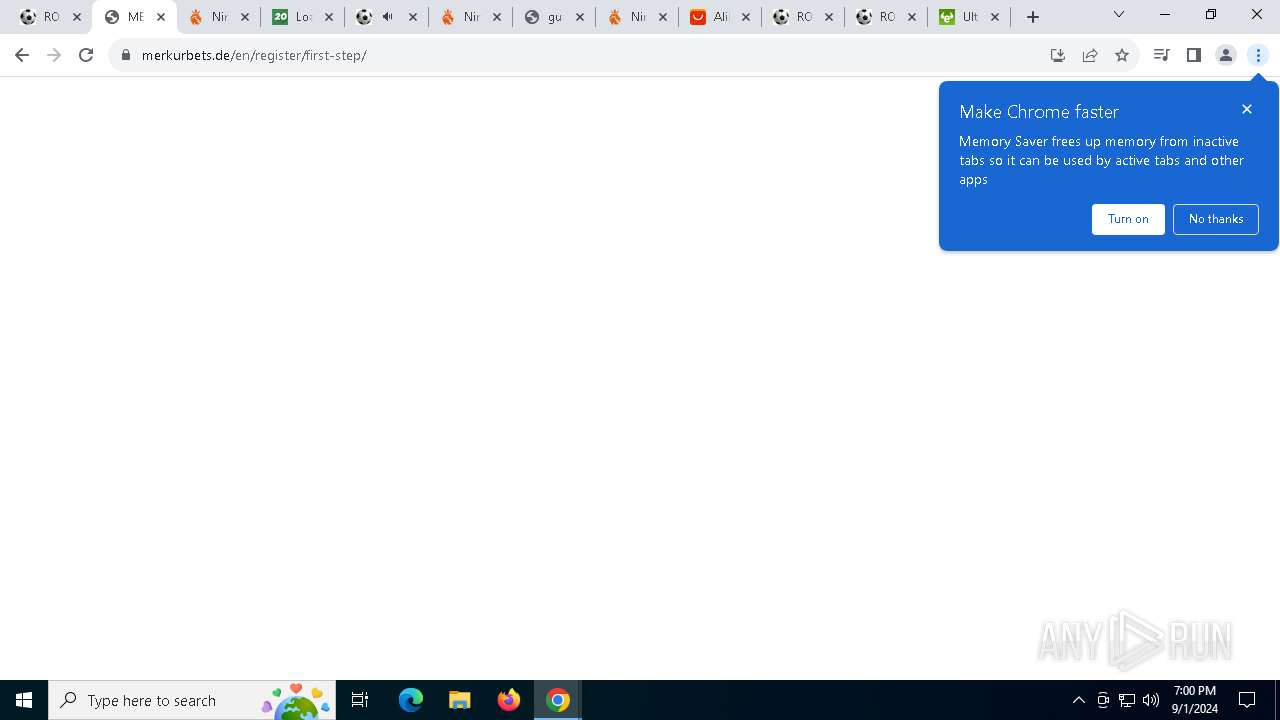Turn on Memory Saver
Viewport: 1280px width, 720px height.
(x=1128, y=219)
